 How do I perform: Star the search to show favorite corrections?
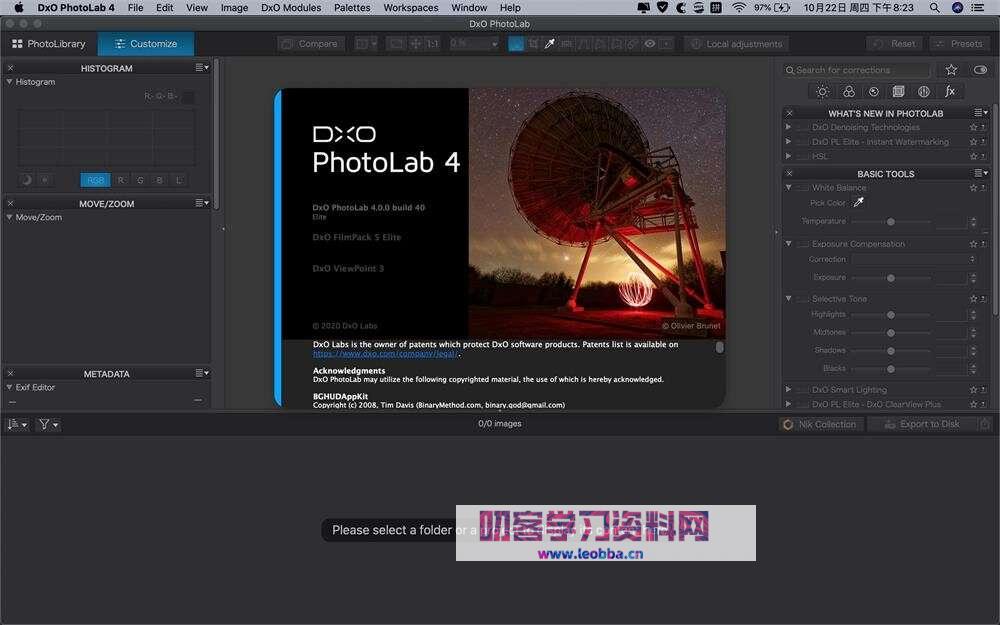953,69
